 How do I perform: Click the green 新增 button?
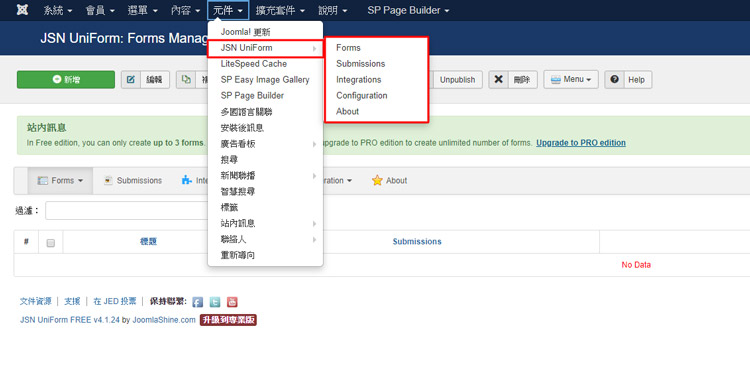coord(66,79)
